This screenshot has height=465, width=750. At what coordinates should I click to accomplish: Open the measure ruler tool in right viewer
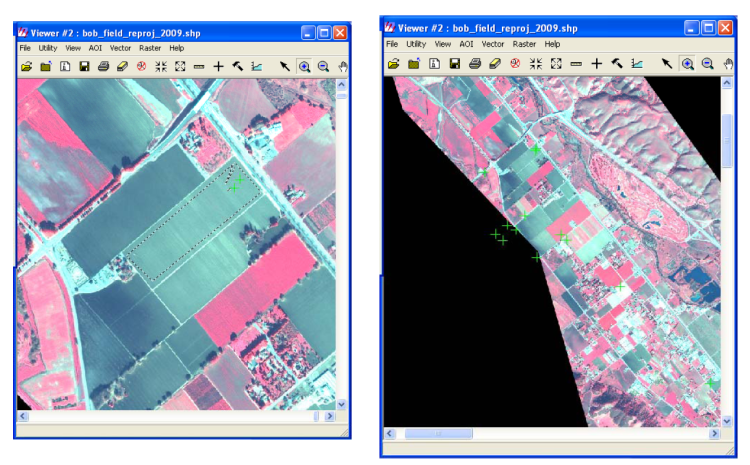coord(576,64)
